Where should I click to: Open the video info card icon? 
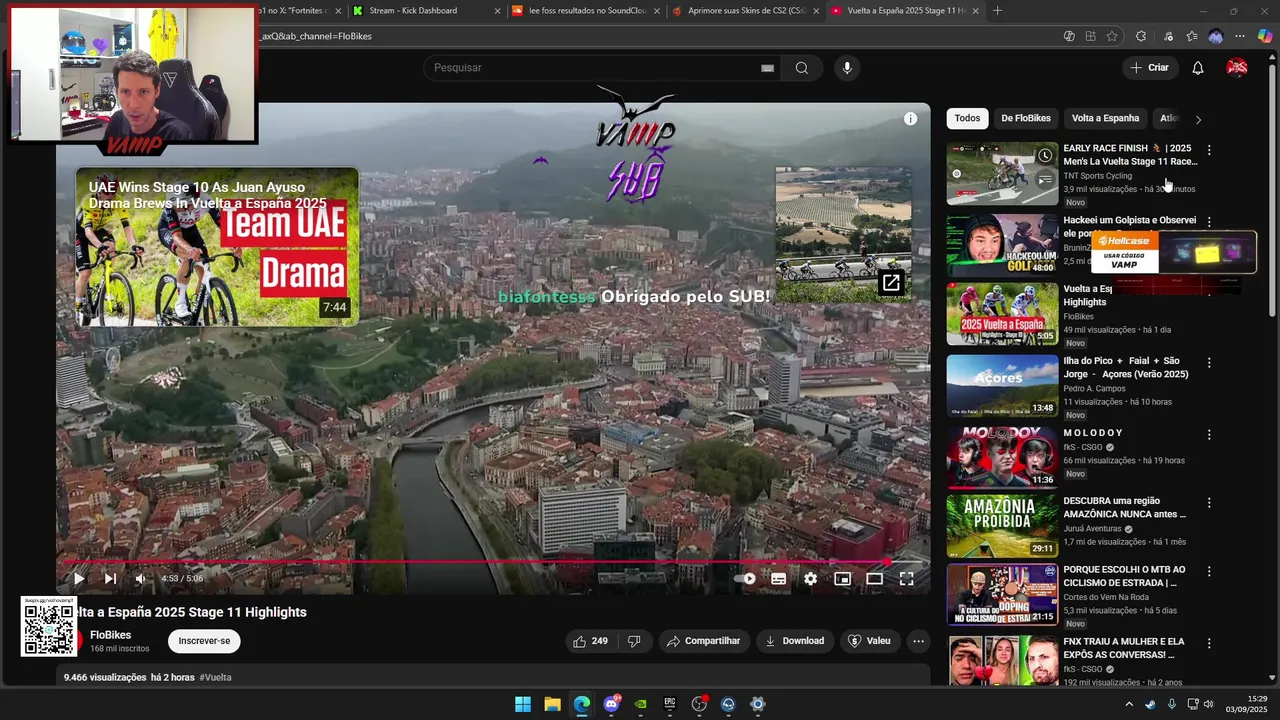(910, 118)
